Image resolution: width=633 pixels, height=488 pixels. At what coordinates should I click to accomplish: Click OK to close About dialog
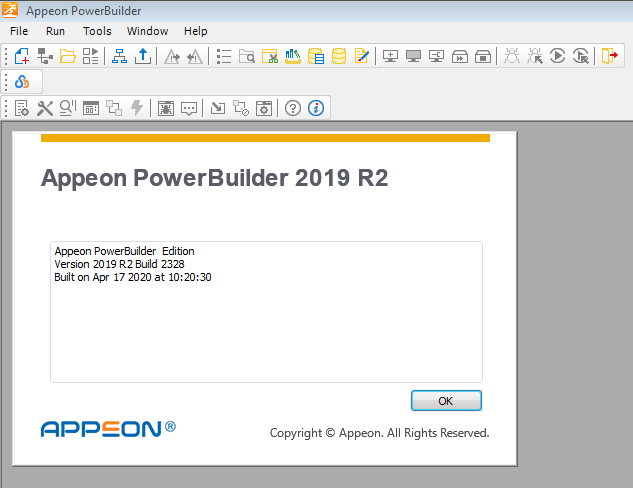pyautogui.click(x=446, y=400)
